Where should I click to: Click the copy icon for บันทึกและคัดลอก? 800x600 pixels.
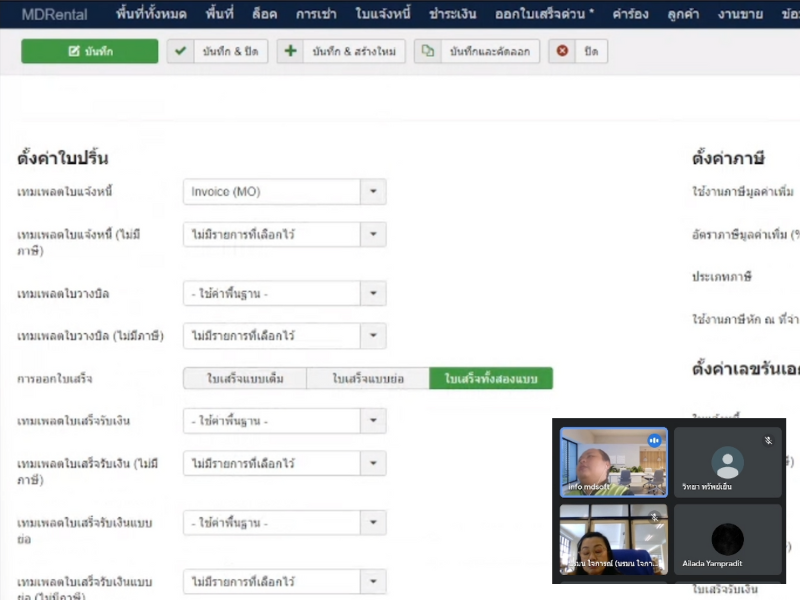point(428,51)
